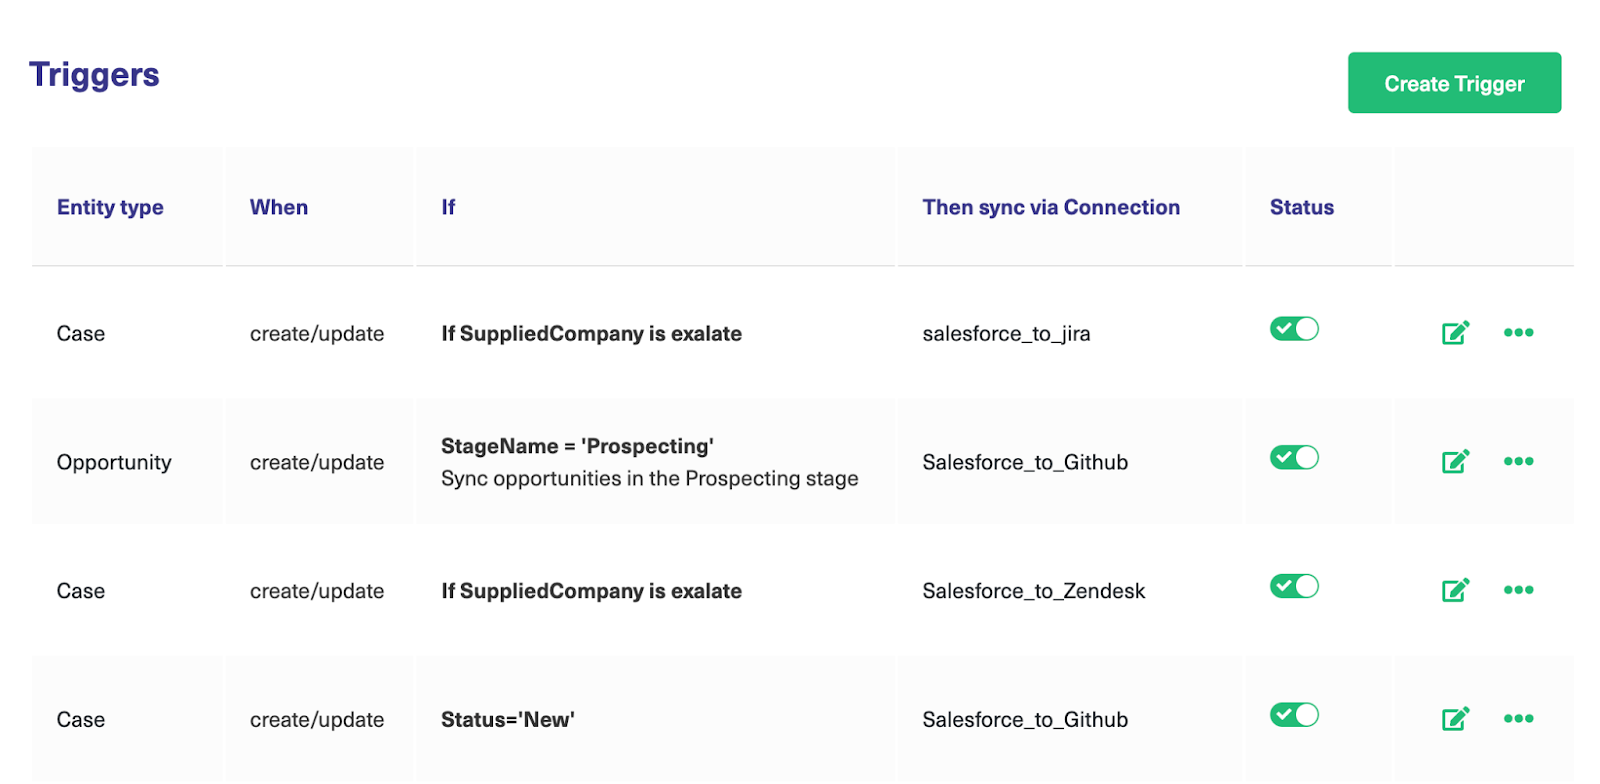
Task: Deactivate the Status='New' trigger toggle
Action: [x=1294, y=715]
